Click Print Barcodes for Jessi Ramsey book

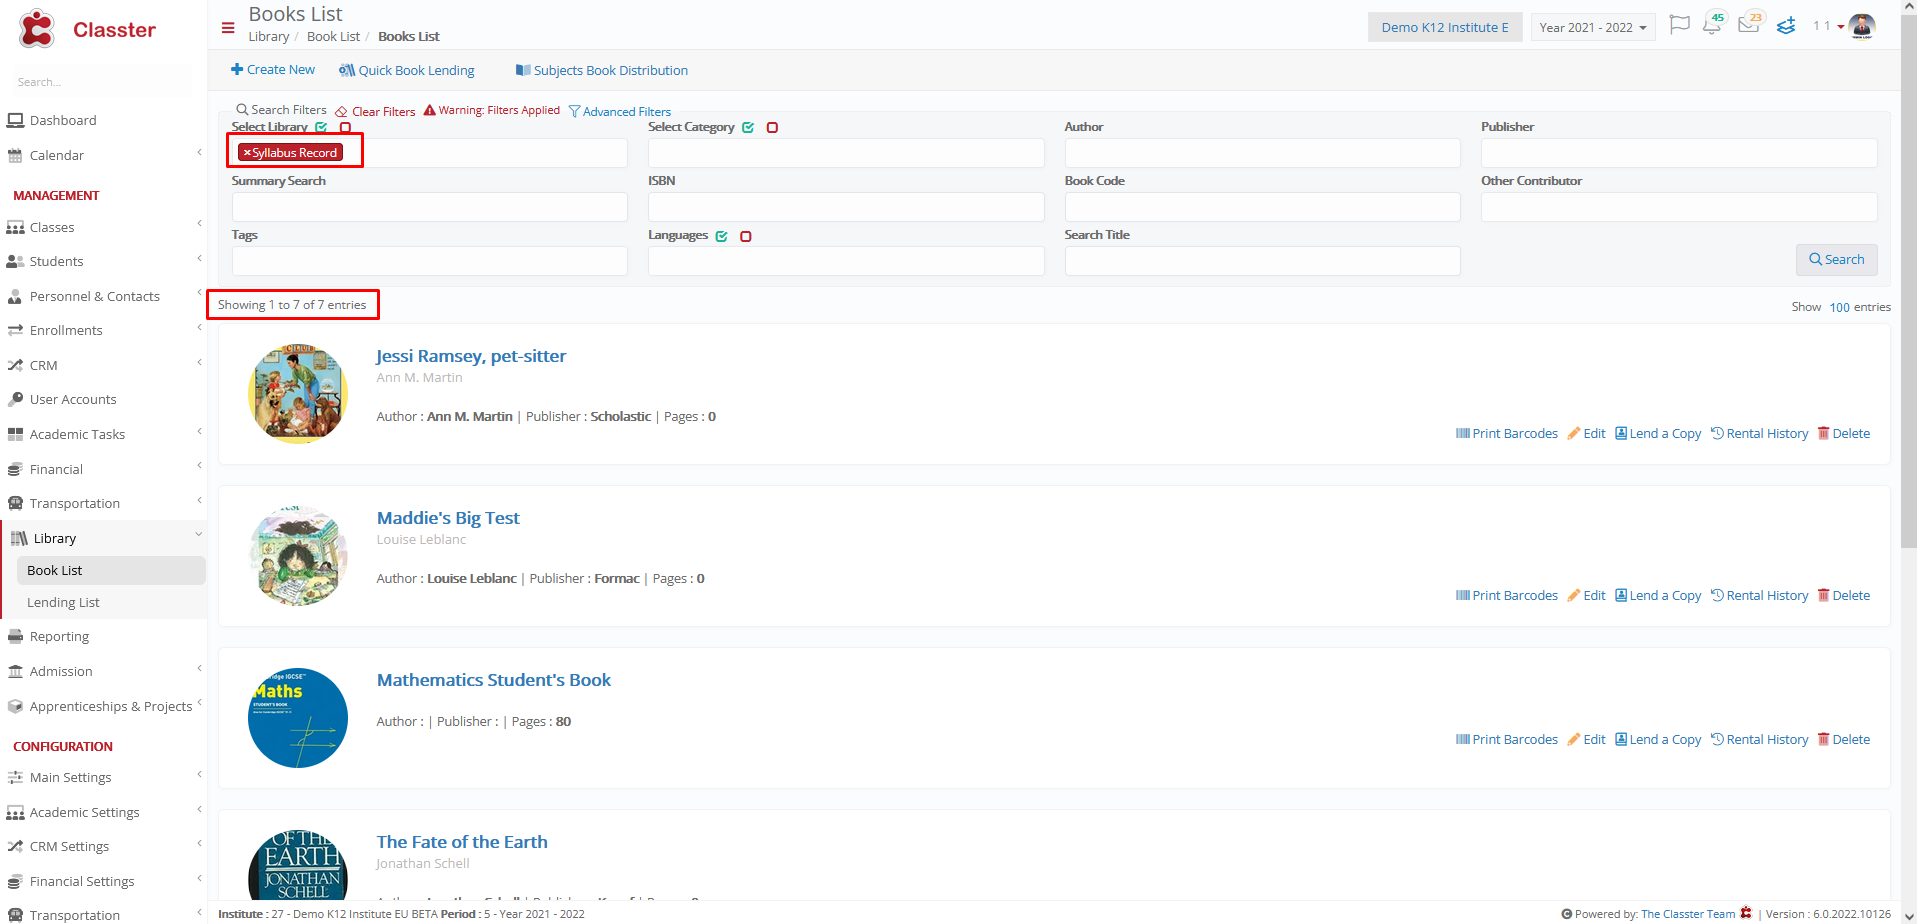(x=1506, y=434)
